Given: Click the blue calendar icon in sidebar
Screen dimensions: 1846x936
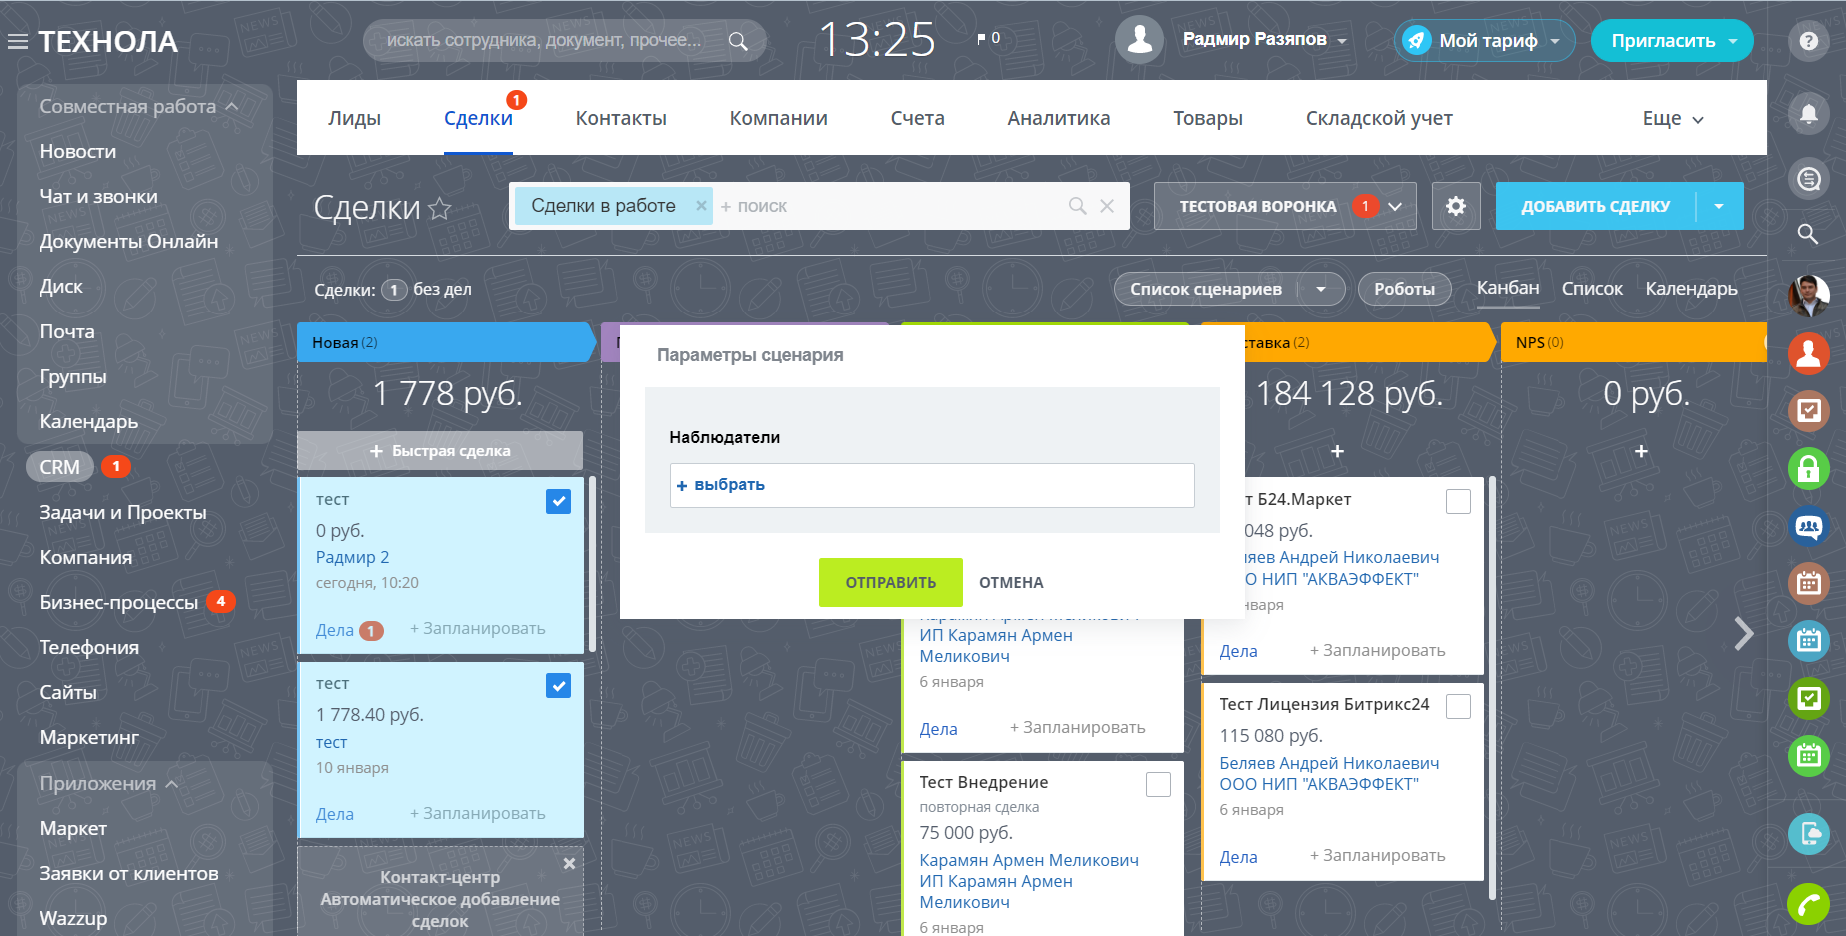Looking at the screenshot, I should tap(1809, 641).
